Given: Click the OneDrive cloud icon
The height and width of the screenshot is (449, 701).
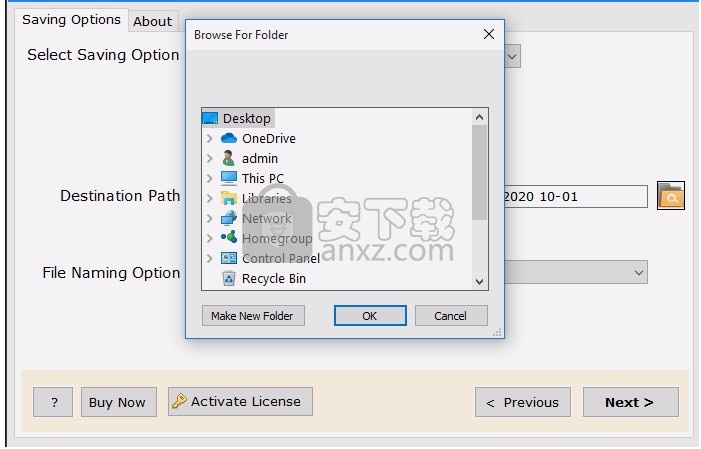Looking at the screenshot, I should (x=229, y=138).
